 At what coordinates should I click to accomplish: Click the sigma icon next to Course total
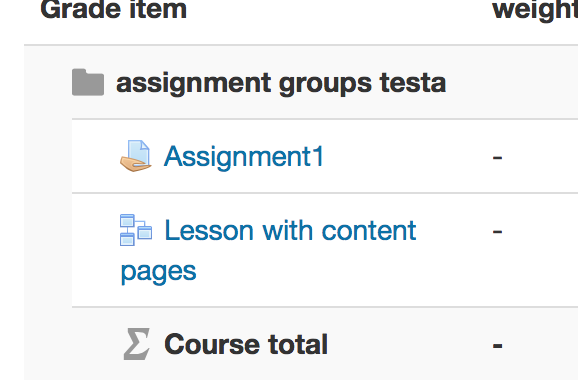pyautogui.click(x=137, y=344)
